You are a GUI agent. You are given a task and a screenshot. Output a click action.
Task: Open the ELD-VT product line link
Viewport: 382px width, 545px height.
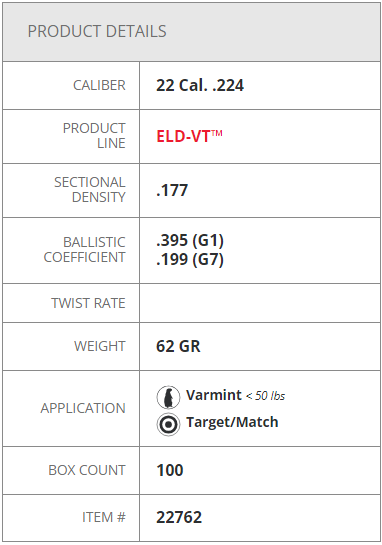tap(189, 136)
